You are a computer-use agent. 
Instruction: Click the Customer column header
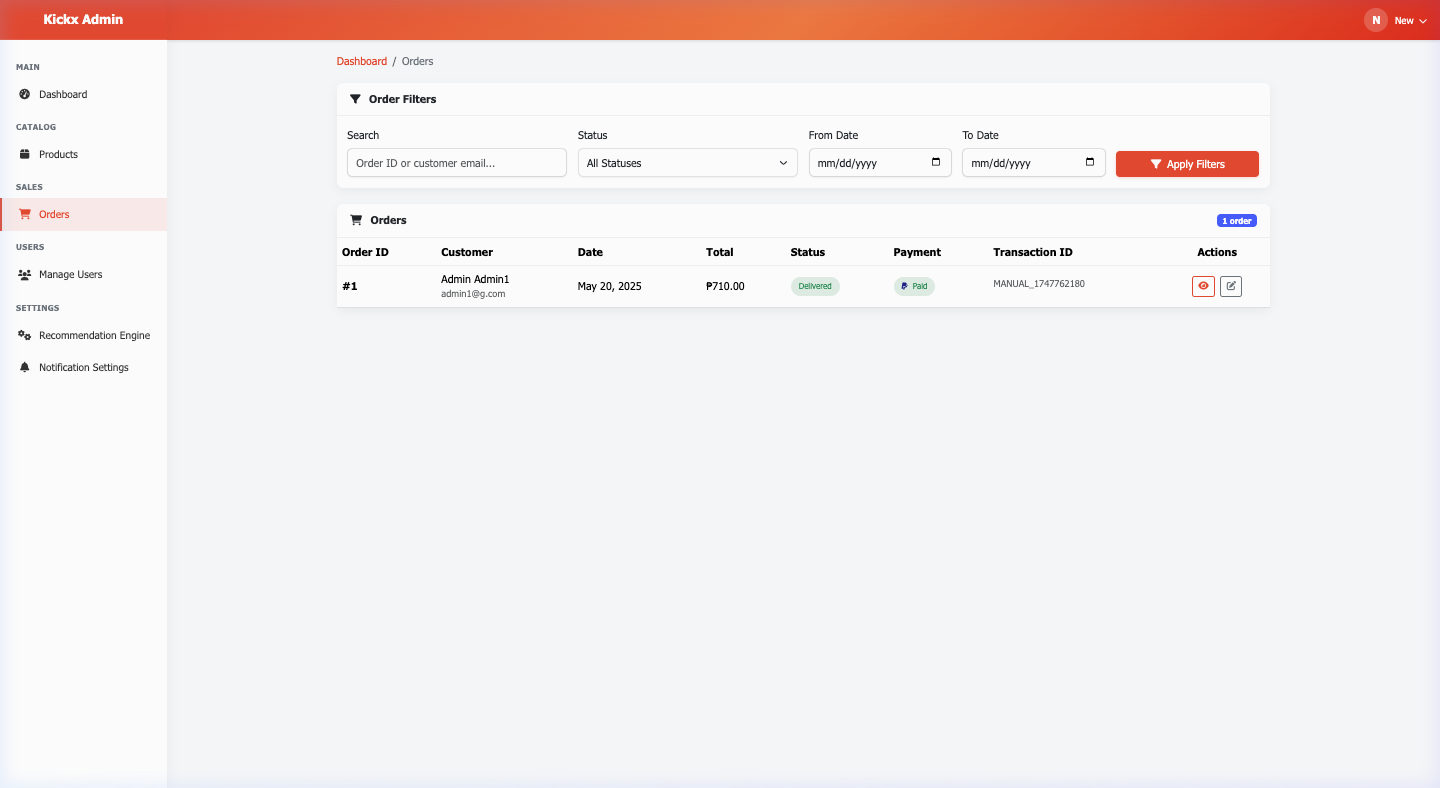tap(467, 252)
